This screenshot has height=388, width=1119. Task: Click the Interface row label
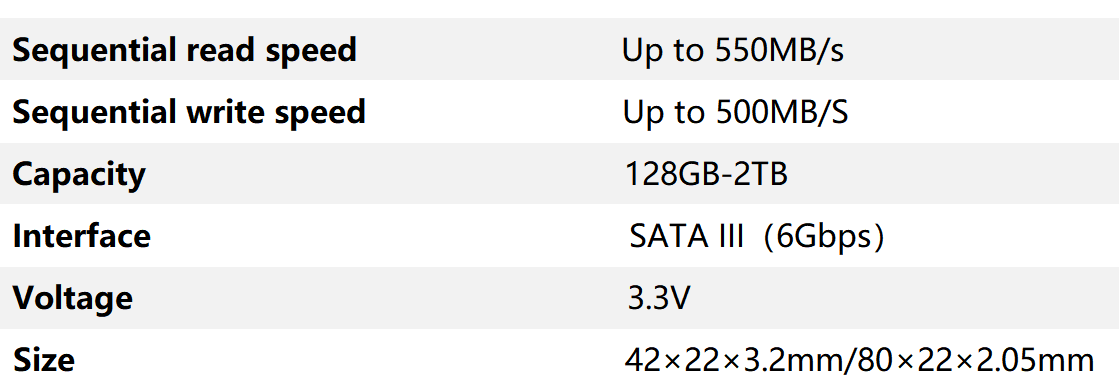coord(81,237)
